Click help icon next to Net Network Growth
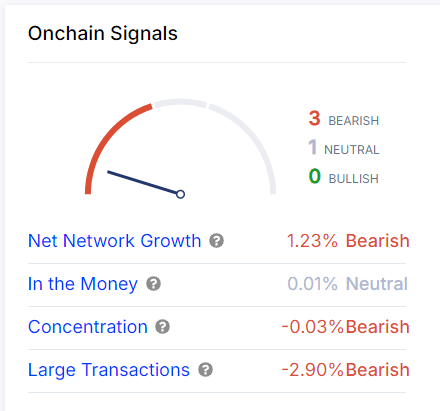 [x=216, y=241]
